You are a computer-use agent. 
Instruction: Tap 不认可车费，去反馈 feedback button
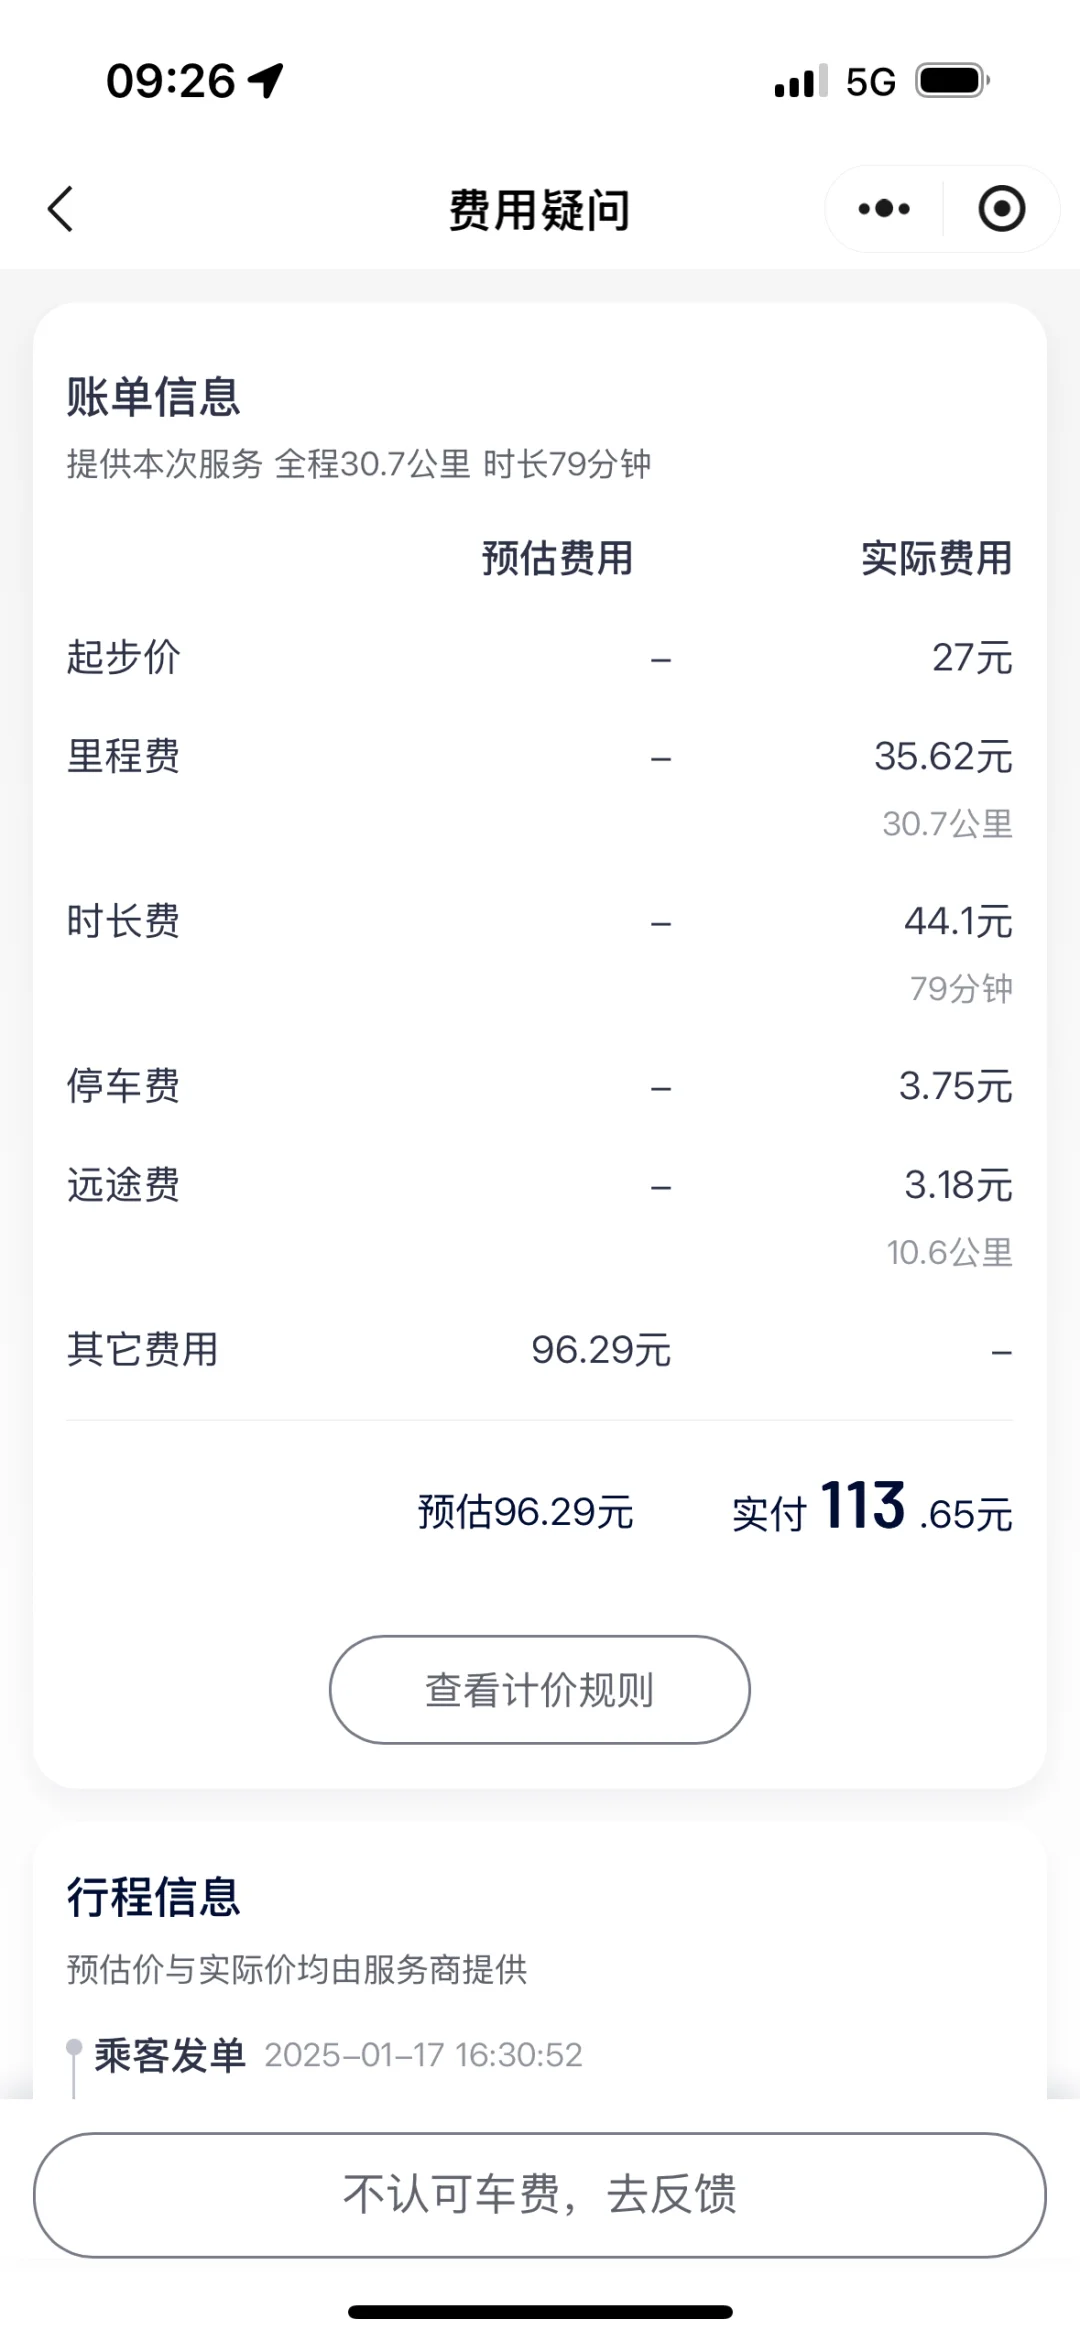tap(540, 2195)
